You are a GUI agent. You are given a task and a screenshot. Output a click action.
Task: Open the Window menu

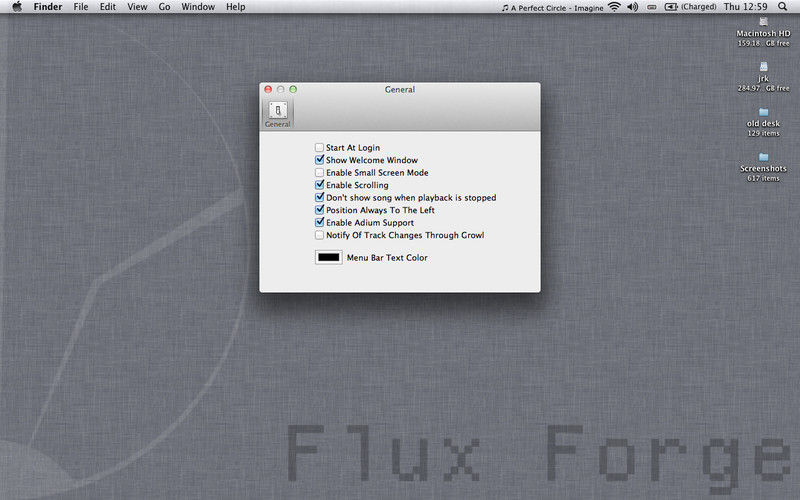pos(198,7)
